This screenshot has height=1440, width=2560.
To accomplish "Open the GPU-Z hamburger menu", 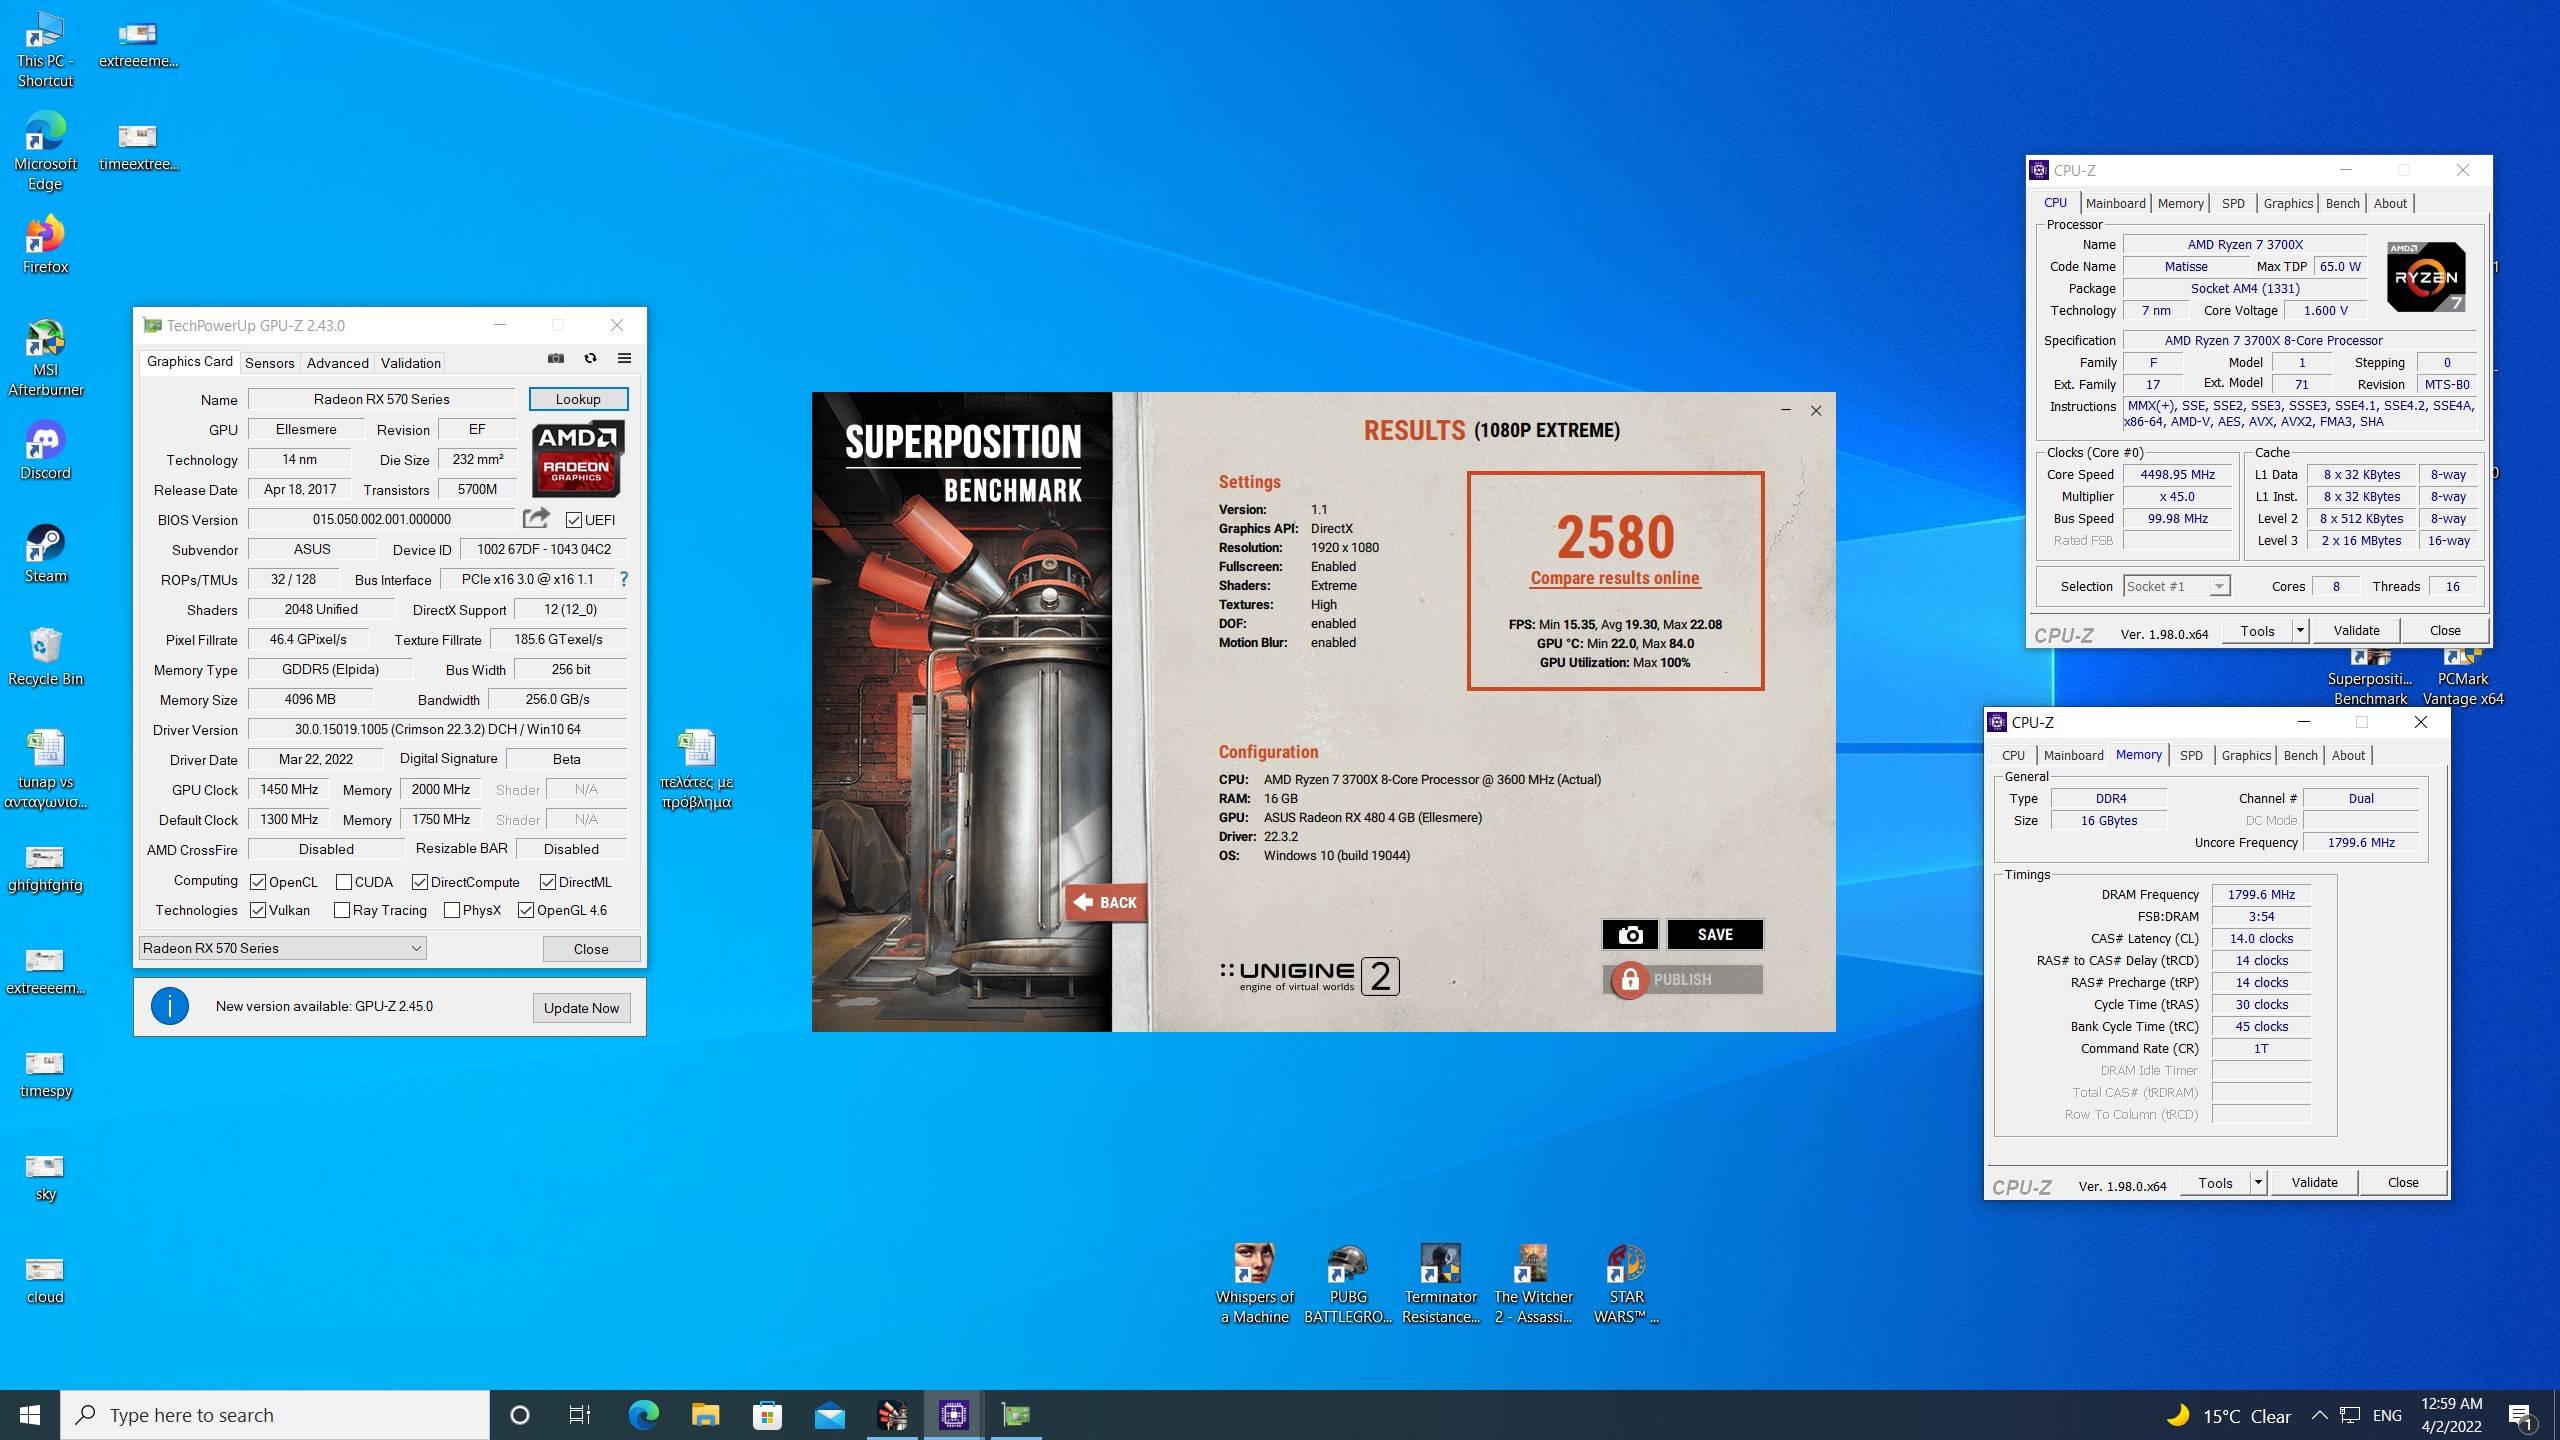I will point(624,358).
